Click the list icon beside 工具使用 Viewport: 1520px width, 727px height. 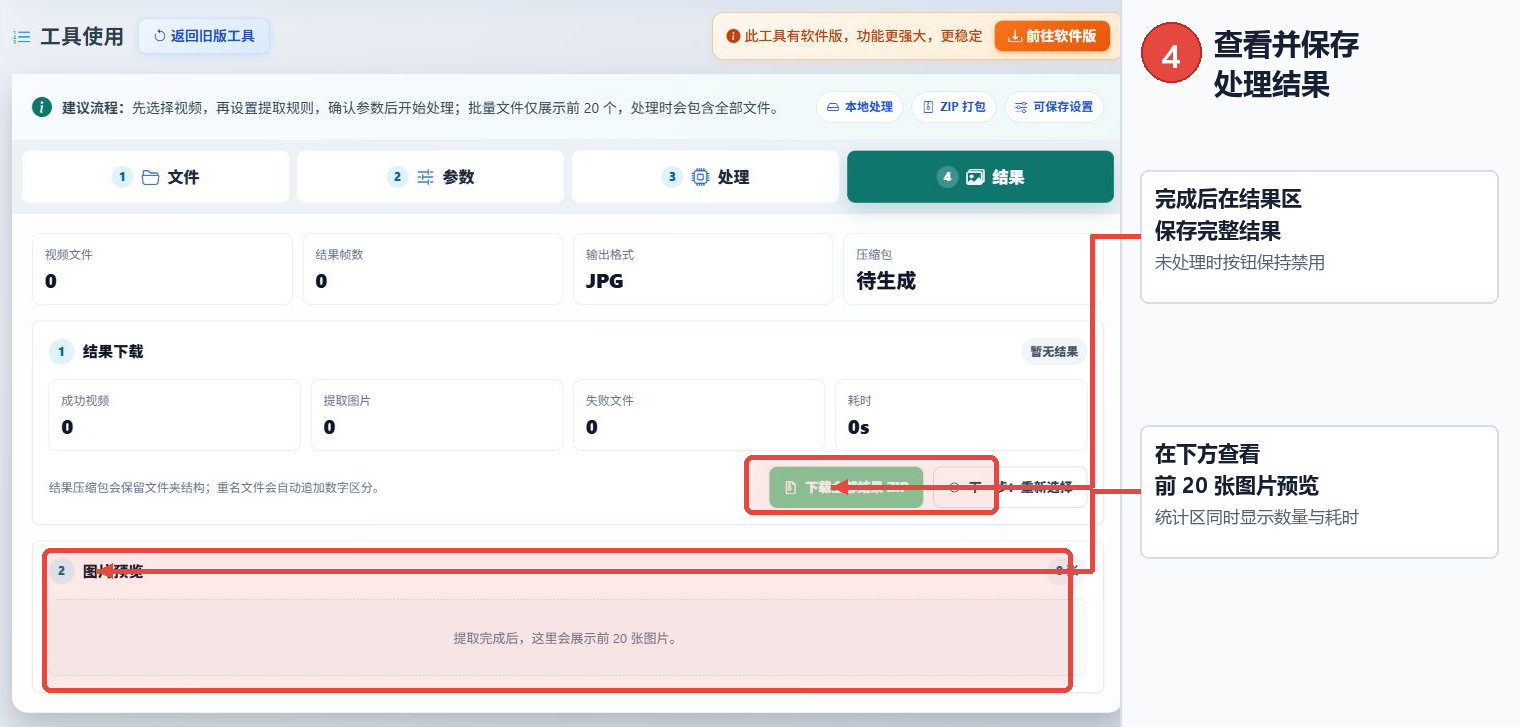coord(21,37)
